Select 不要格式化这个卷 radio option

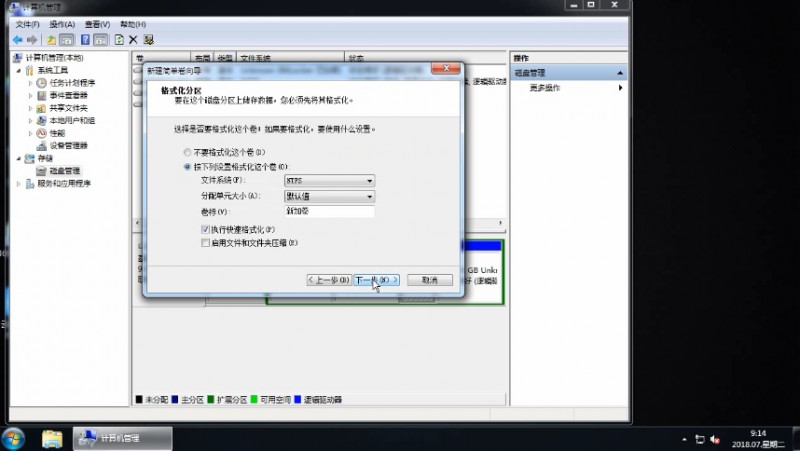pyautogui.click(x=187, y=152)
